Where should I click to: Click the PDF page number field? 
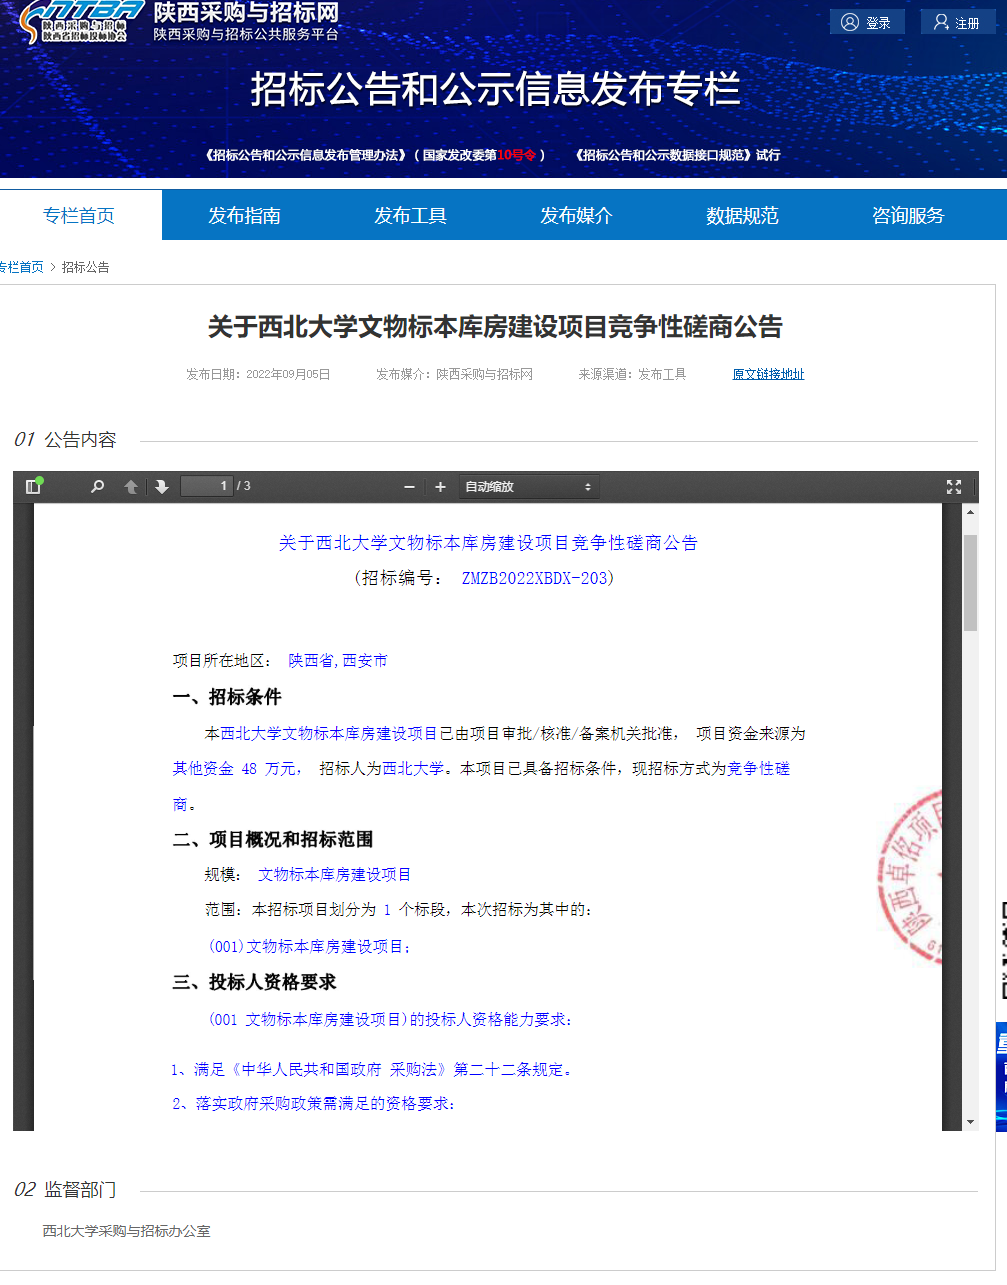click(x=206, y=486)
